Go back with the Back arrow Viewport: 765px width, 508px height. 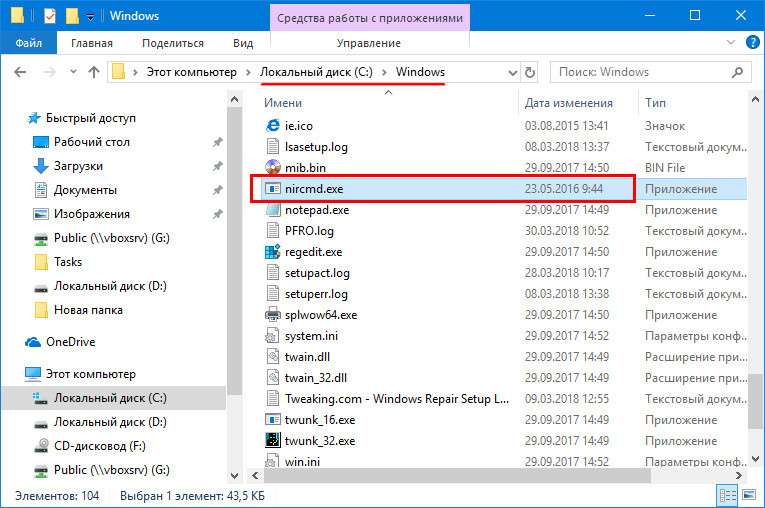pyautogui.click(x=20, y=72)
